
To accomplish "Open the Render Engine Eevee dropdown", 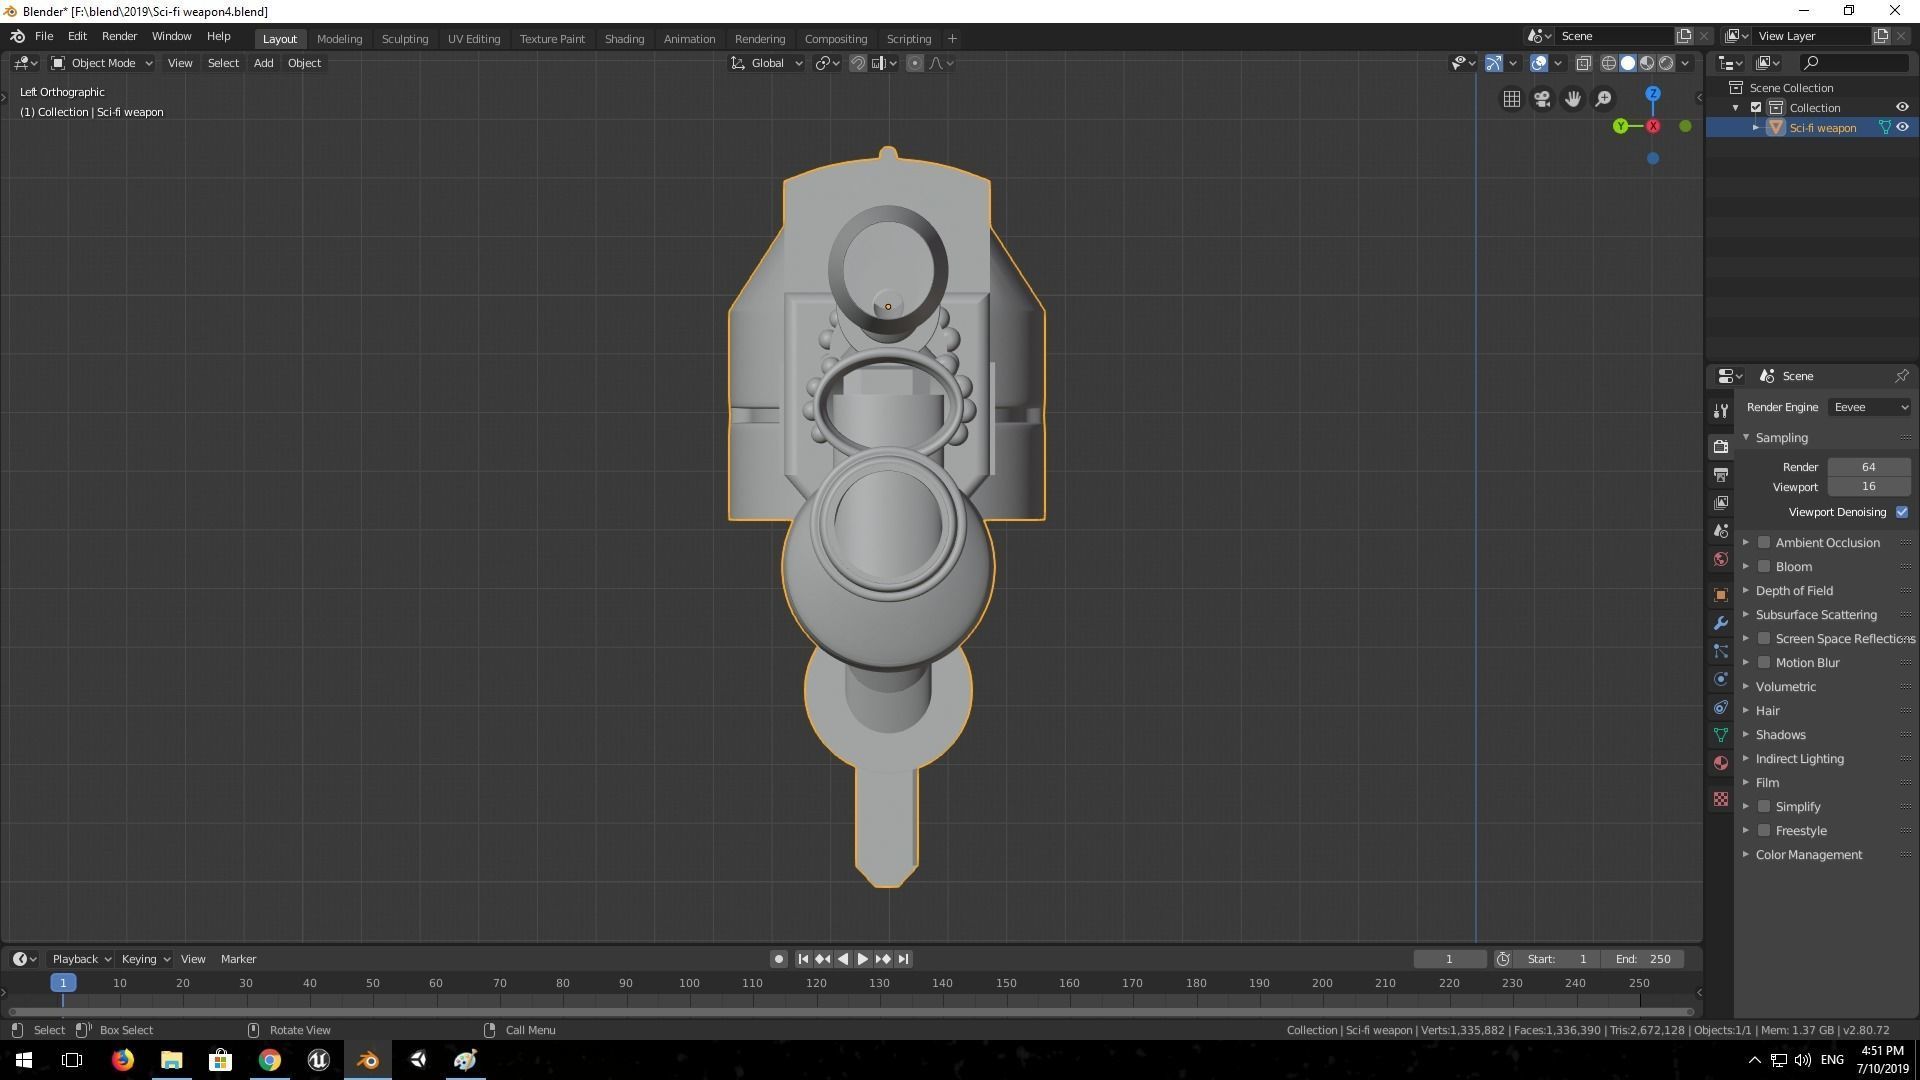I will (x=1869, y=407).
